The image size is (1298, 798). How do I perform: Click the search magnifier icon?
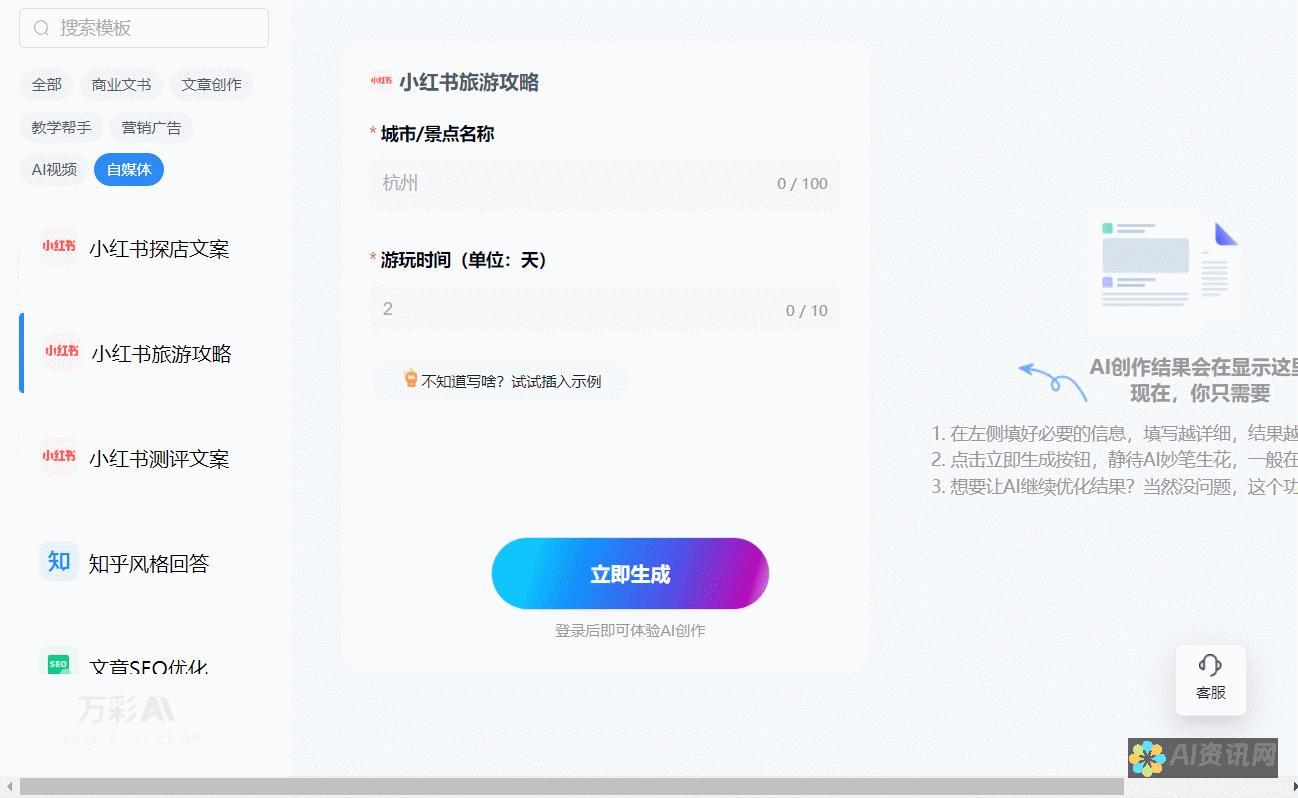(41, 28)
